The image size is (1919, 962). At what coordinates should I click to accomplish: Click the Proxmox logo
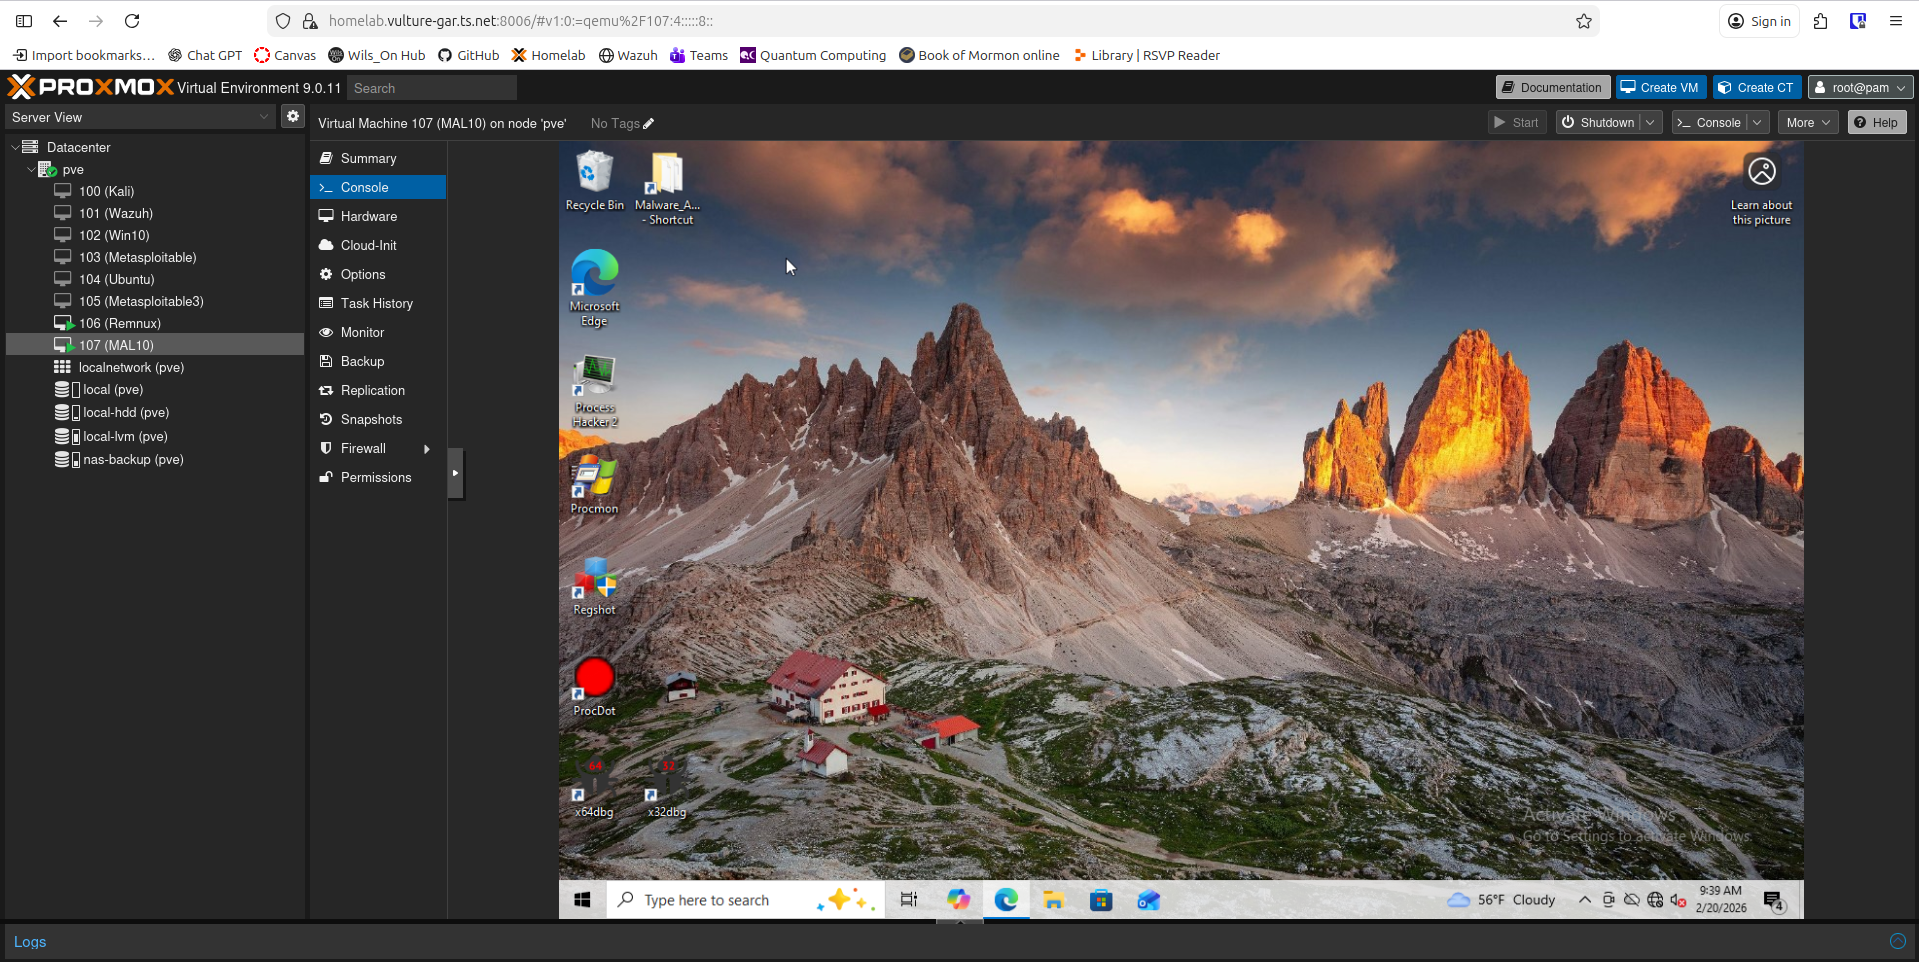tap(91, 87)
